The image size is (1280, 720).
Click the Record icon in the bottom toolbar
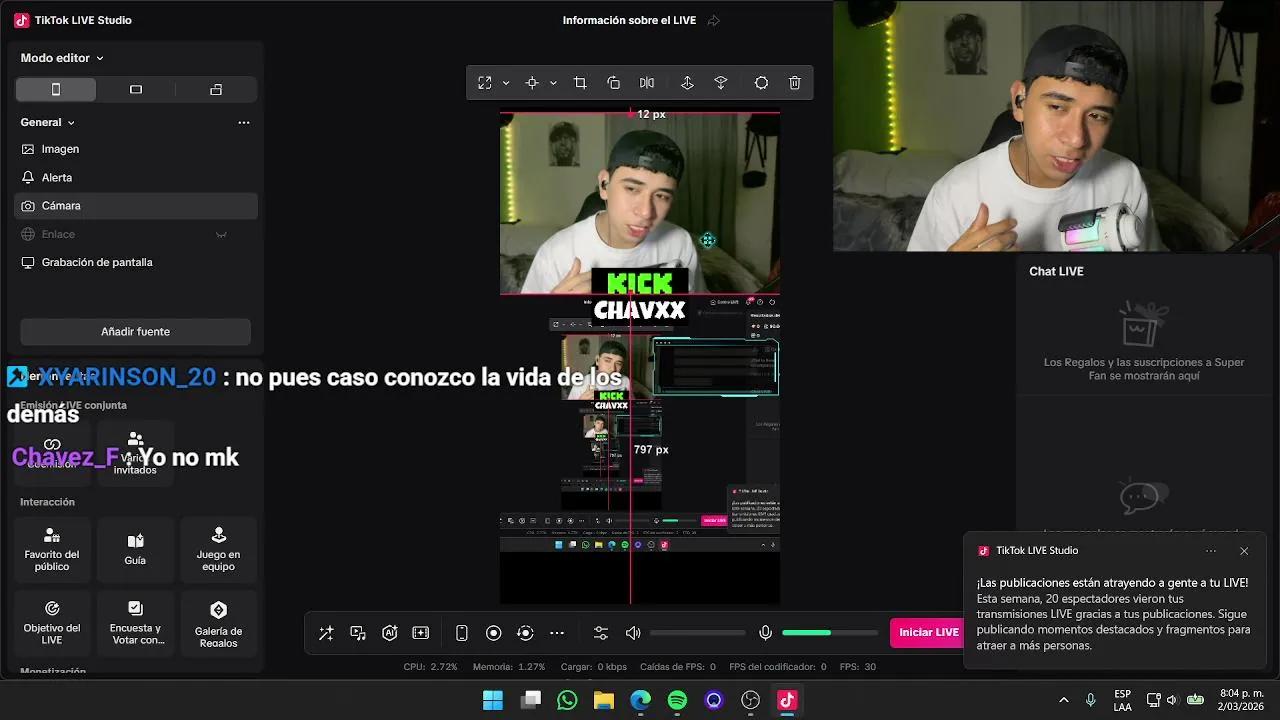coord(493,633)
